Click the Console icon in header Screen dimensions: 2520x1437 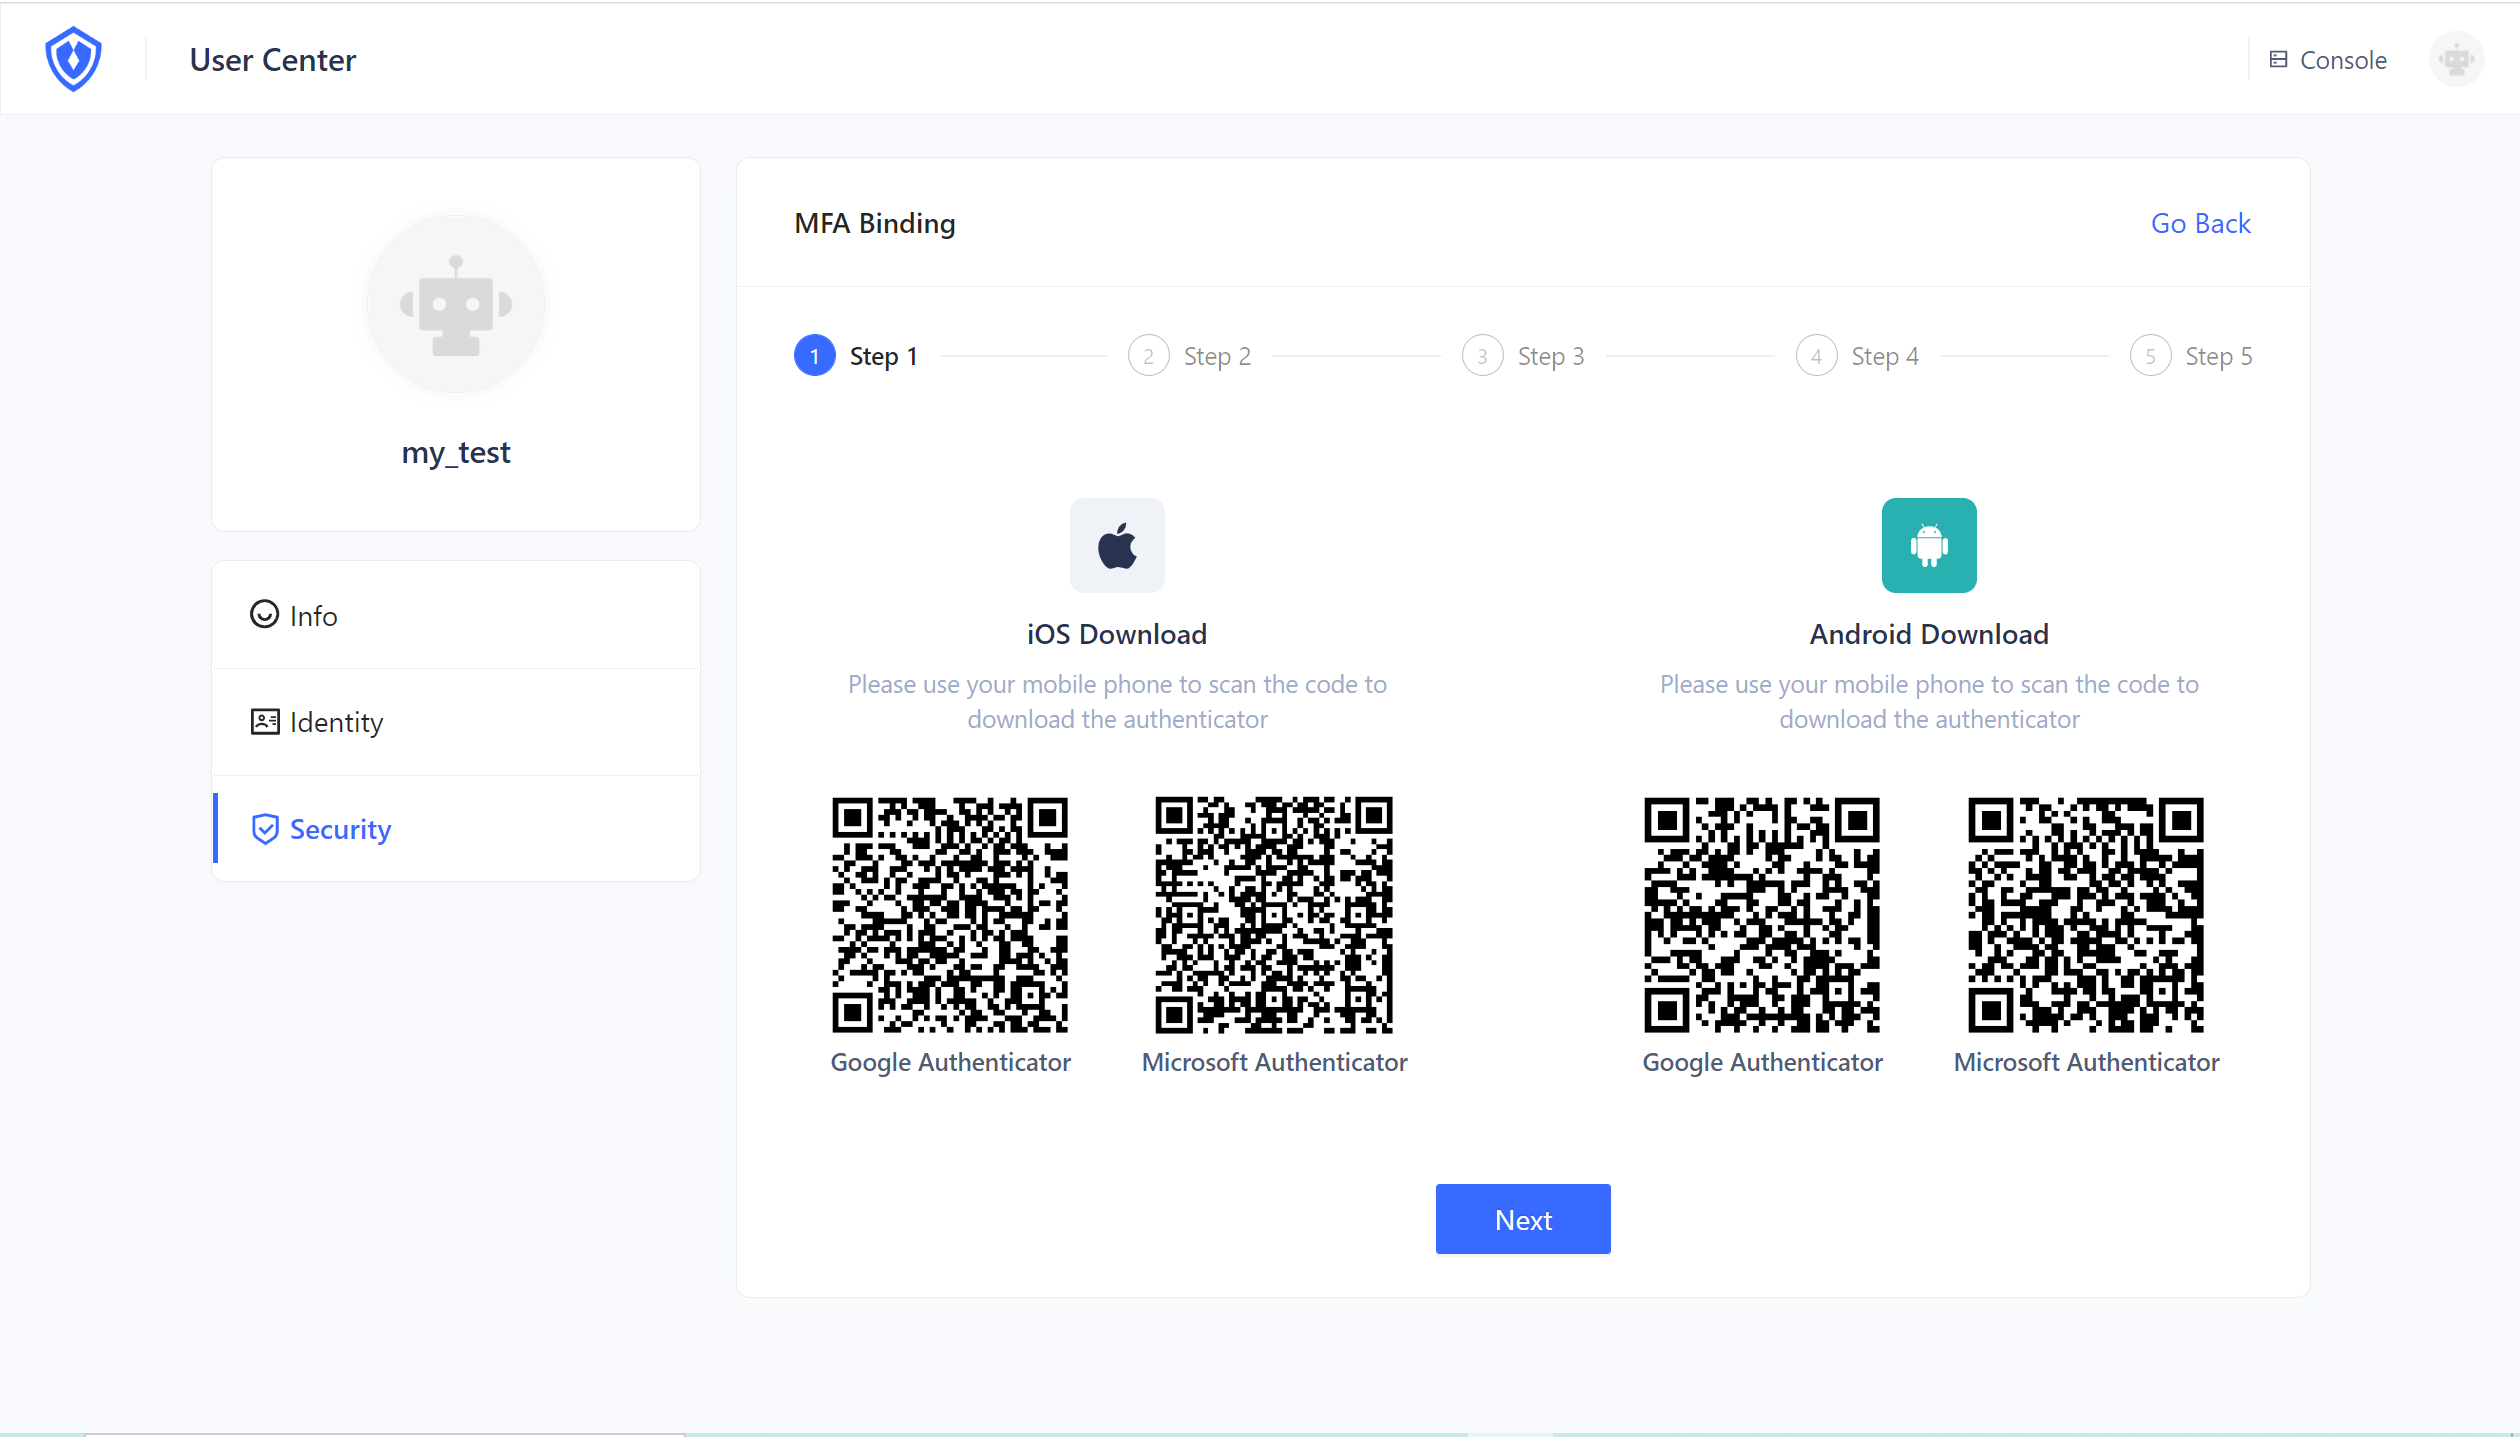(x=2278, y=60)
